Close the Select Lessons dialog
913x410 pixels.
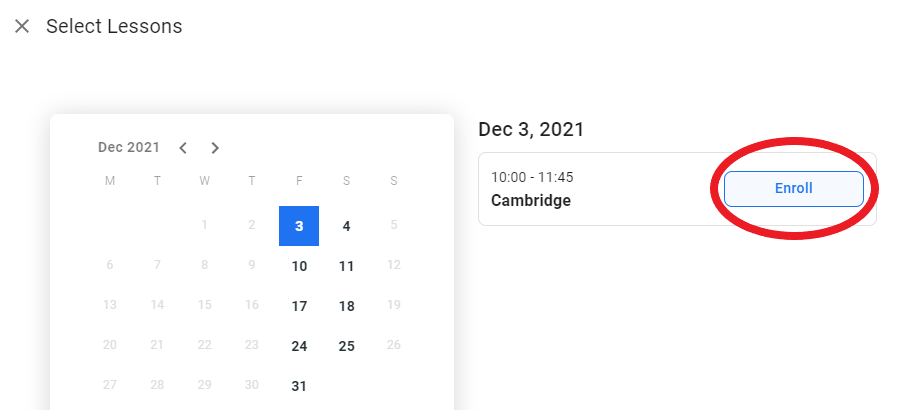[22, 26]
